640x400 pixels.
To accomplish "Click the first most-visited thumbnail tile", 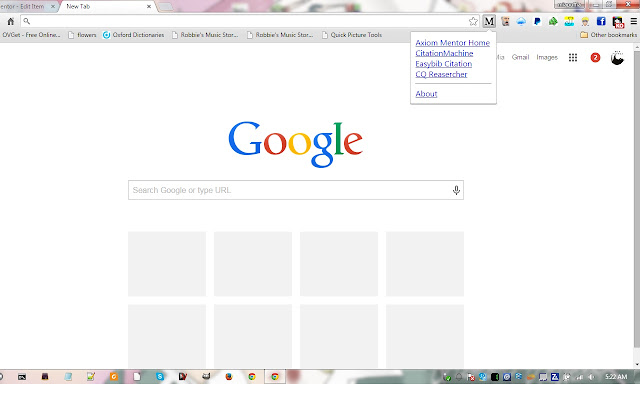I will (x=167, y=264).
